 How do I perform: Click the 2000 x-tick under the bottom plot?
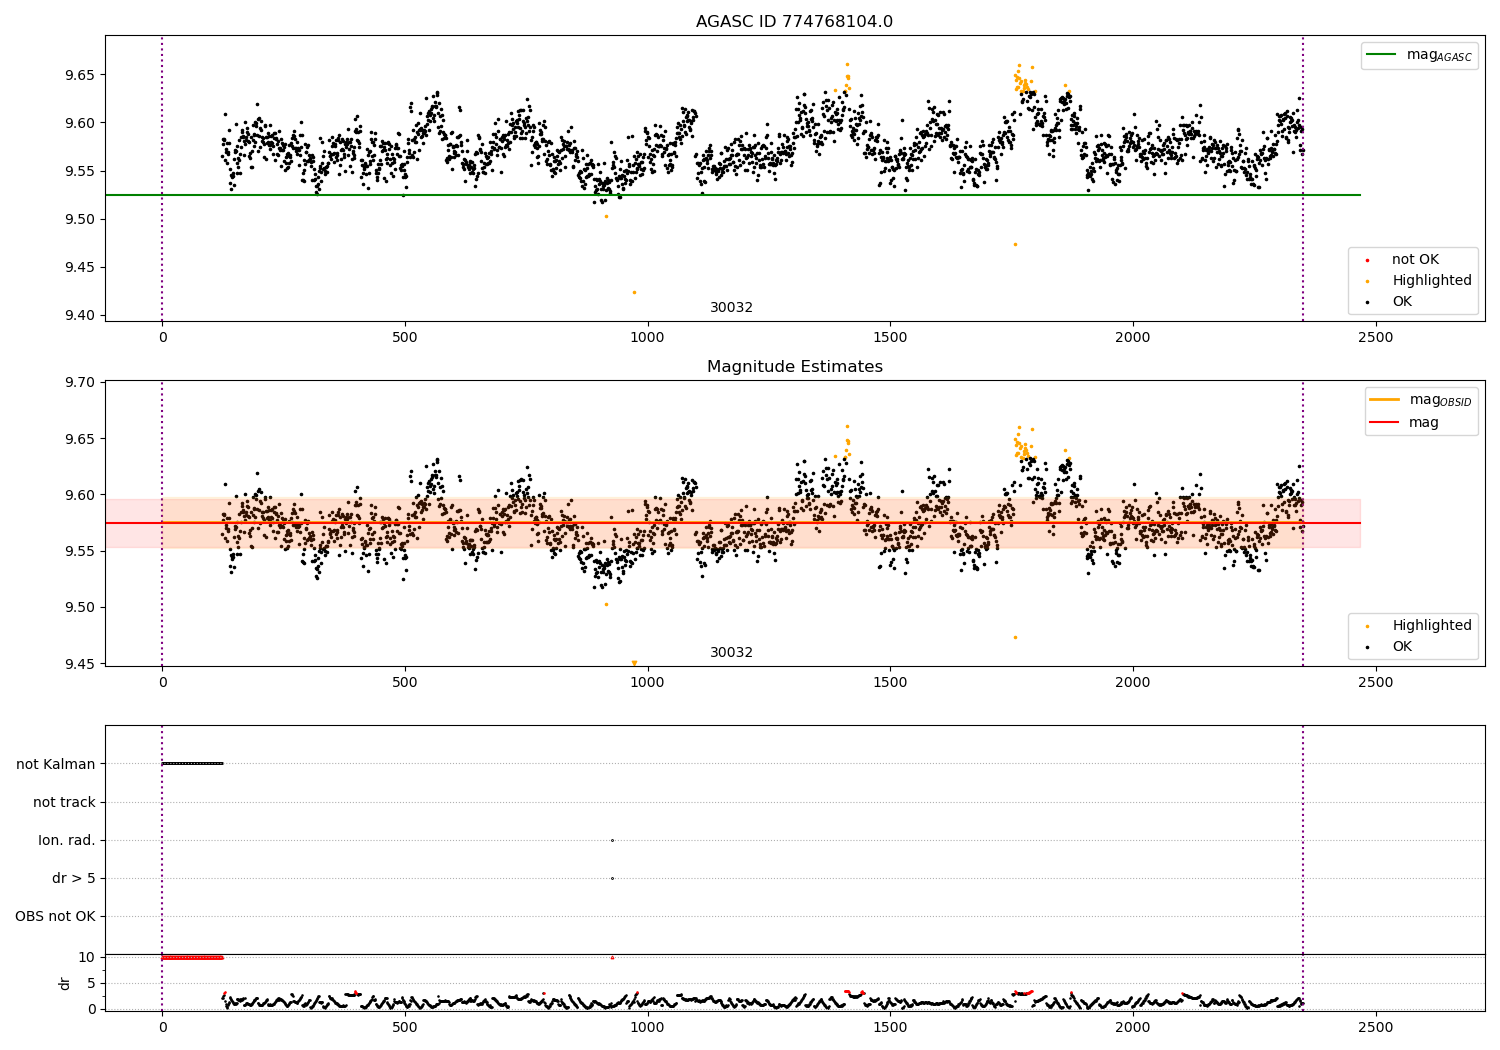click(x=1132, y=1027)
